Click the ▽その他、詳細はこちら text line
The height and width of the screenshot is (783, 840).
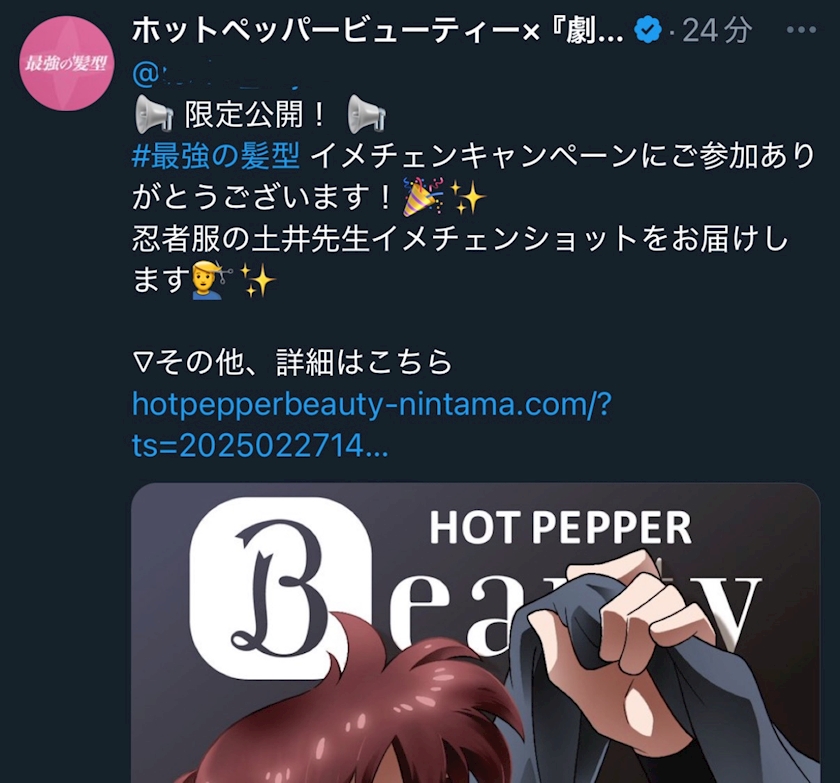292,362
